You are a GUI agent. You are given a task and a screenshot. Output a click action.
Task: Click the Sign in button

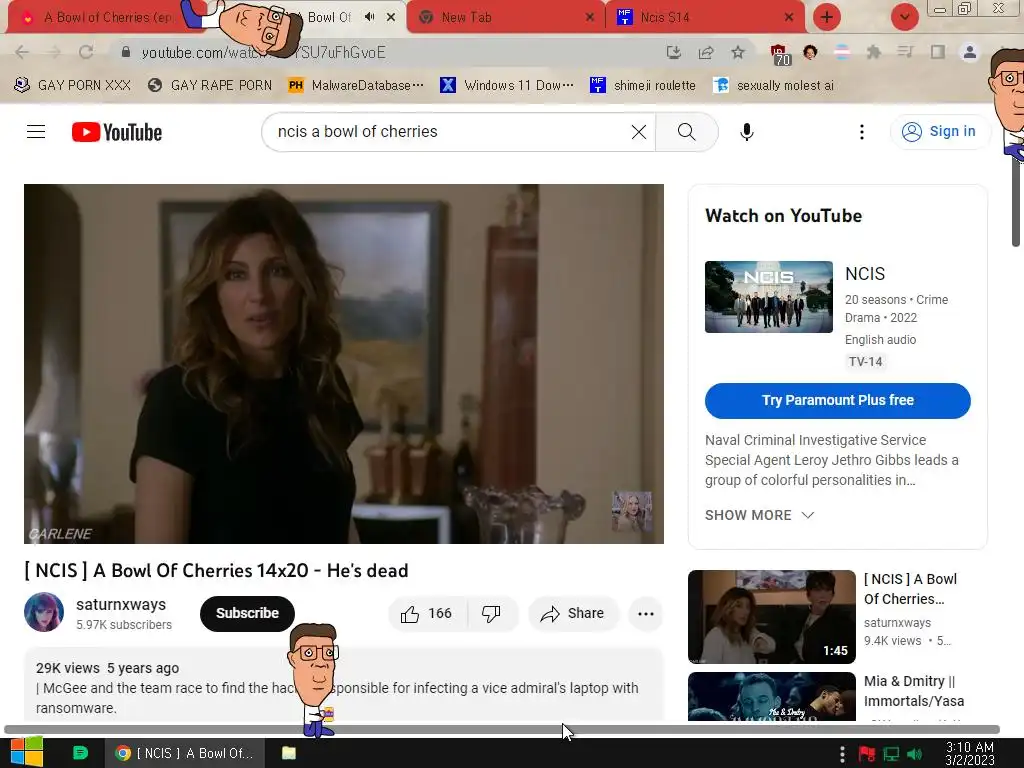click(940, 131)
